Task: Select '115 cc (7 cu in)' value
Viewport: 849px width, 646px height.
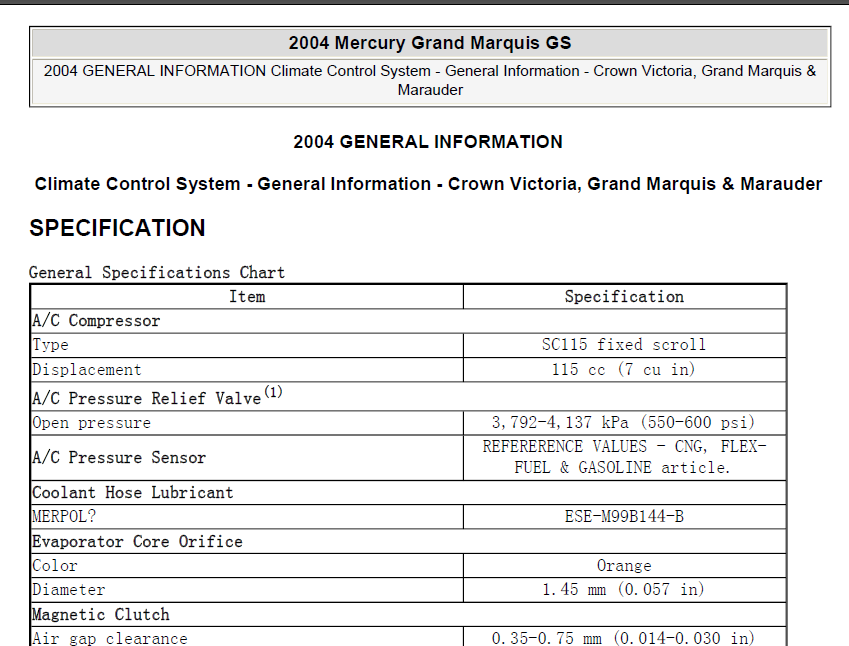Action: click(x=624, y=370)
